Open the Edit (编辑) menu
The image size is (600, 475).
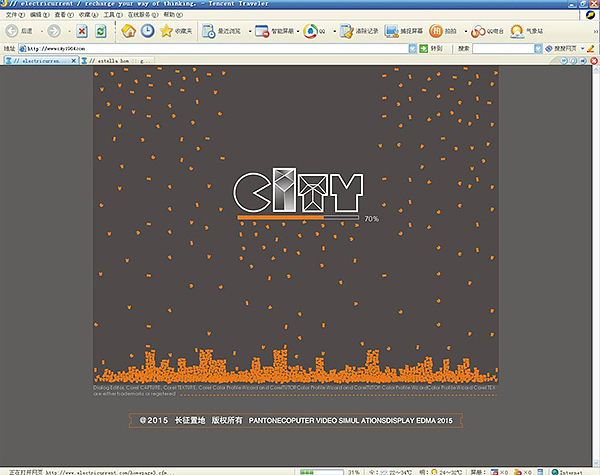click(x=39, y=15)
